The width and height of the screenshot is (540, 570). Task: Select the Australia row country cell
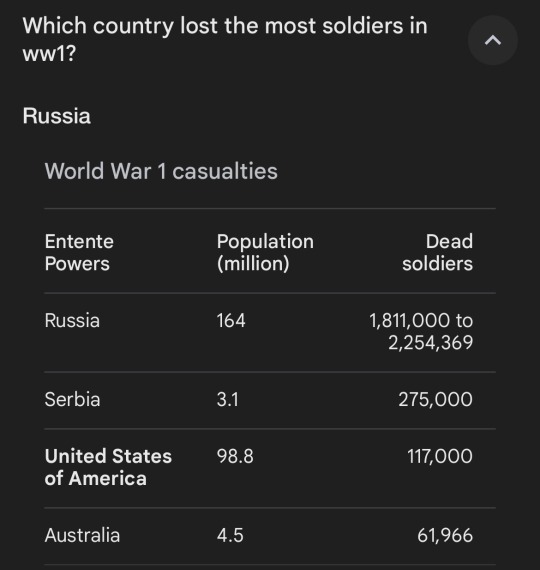[x=82, y=535]
